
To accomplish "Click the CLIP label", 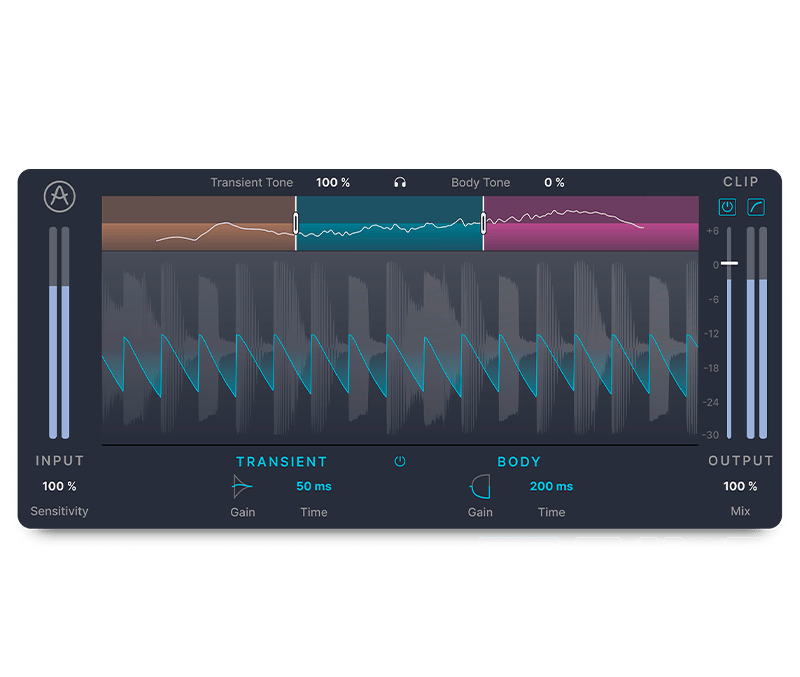I will (741, 182).
